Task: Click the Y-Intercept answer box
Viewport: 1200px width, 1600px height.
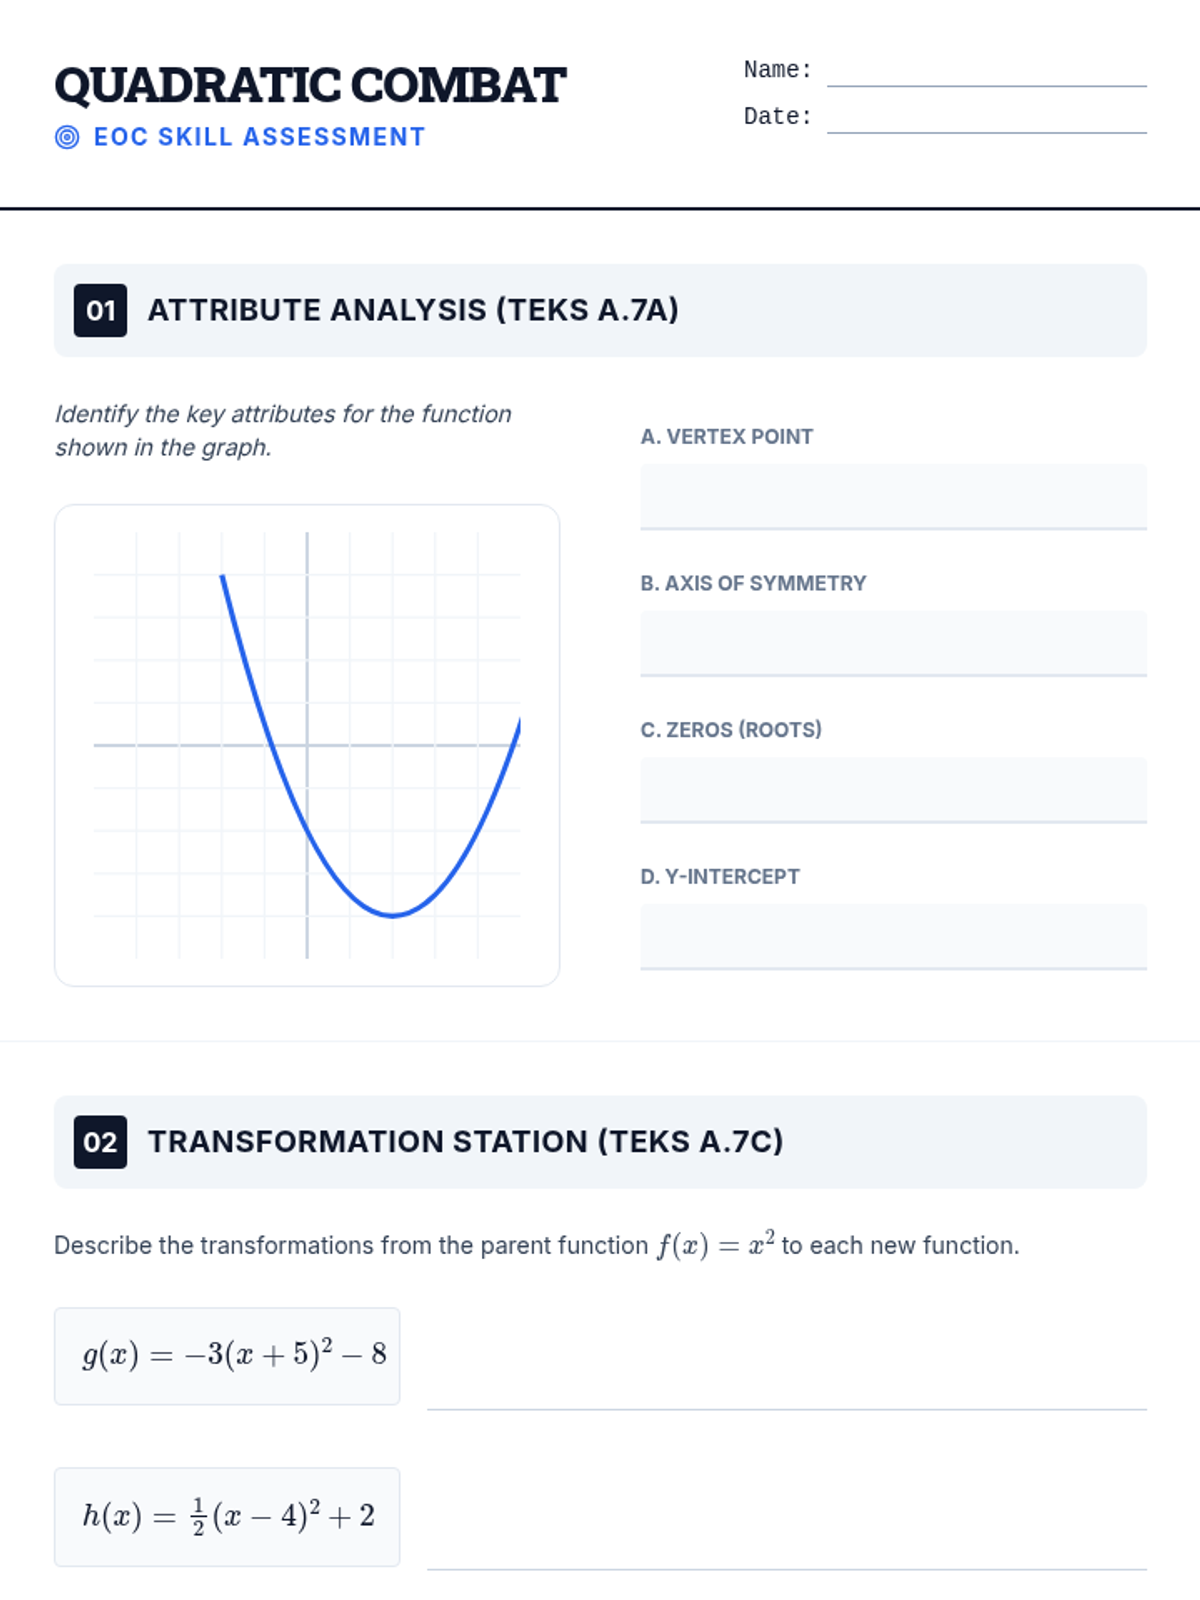Action: tap(893, 937)
